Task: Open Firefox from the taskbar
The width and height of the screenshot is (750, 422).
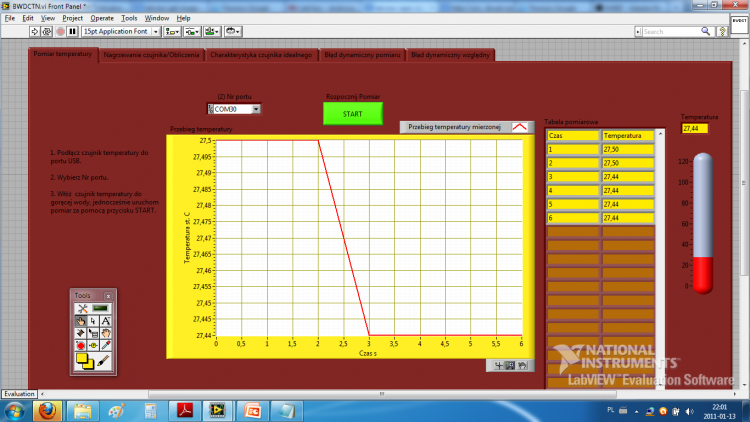Action: 47,411
